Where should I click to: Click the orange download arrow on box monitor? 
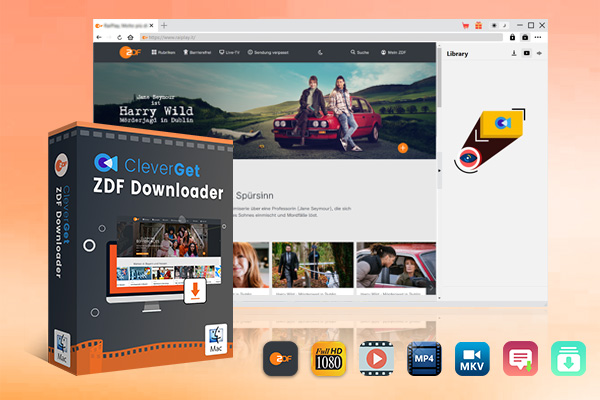coord(195,291)
